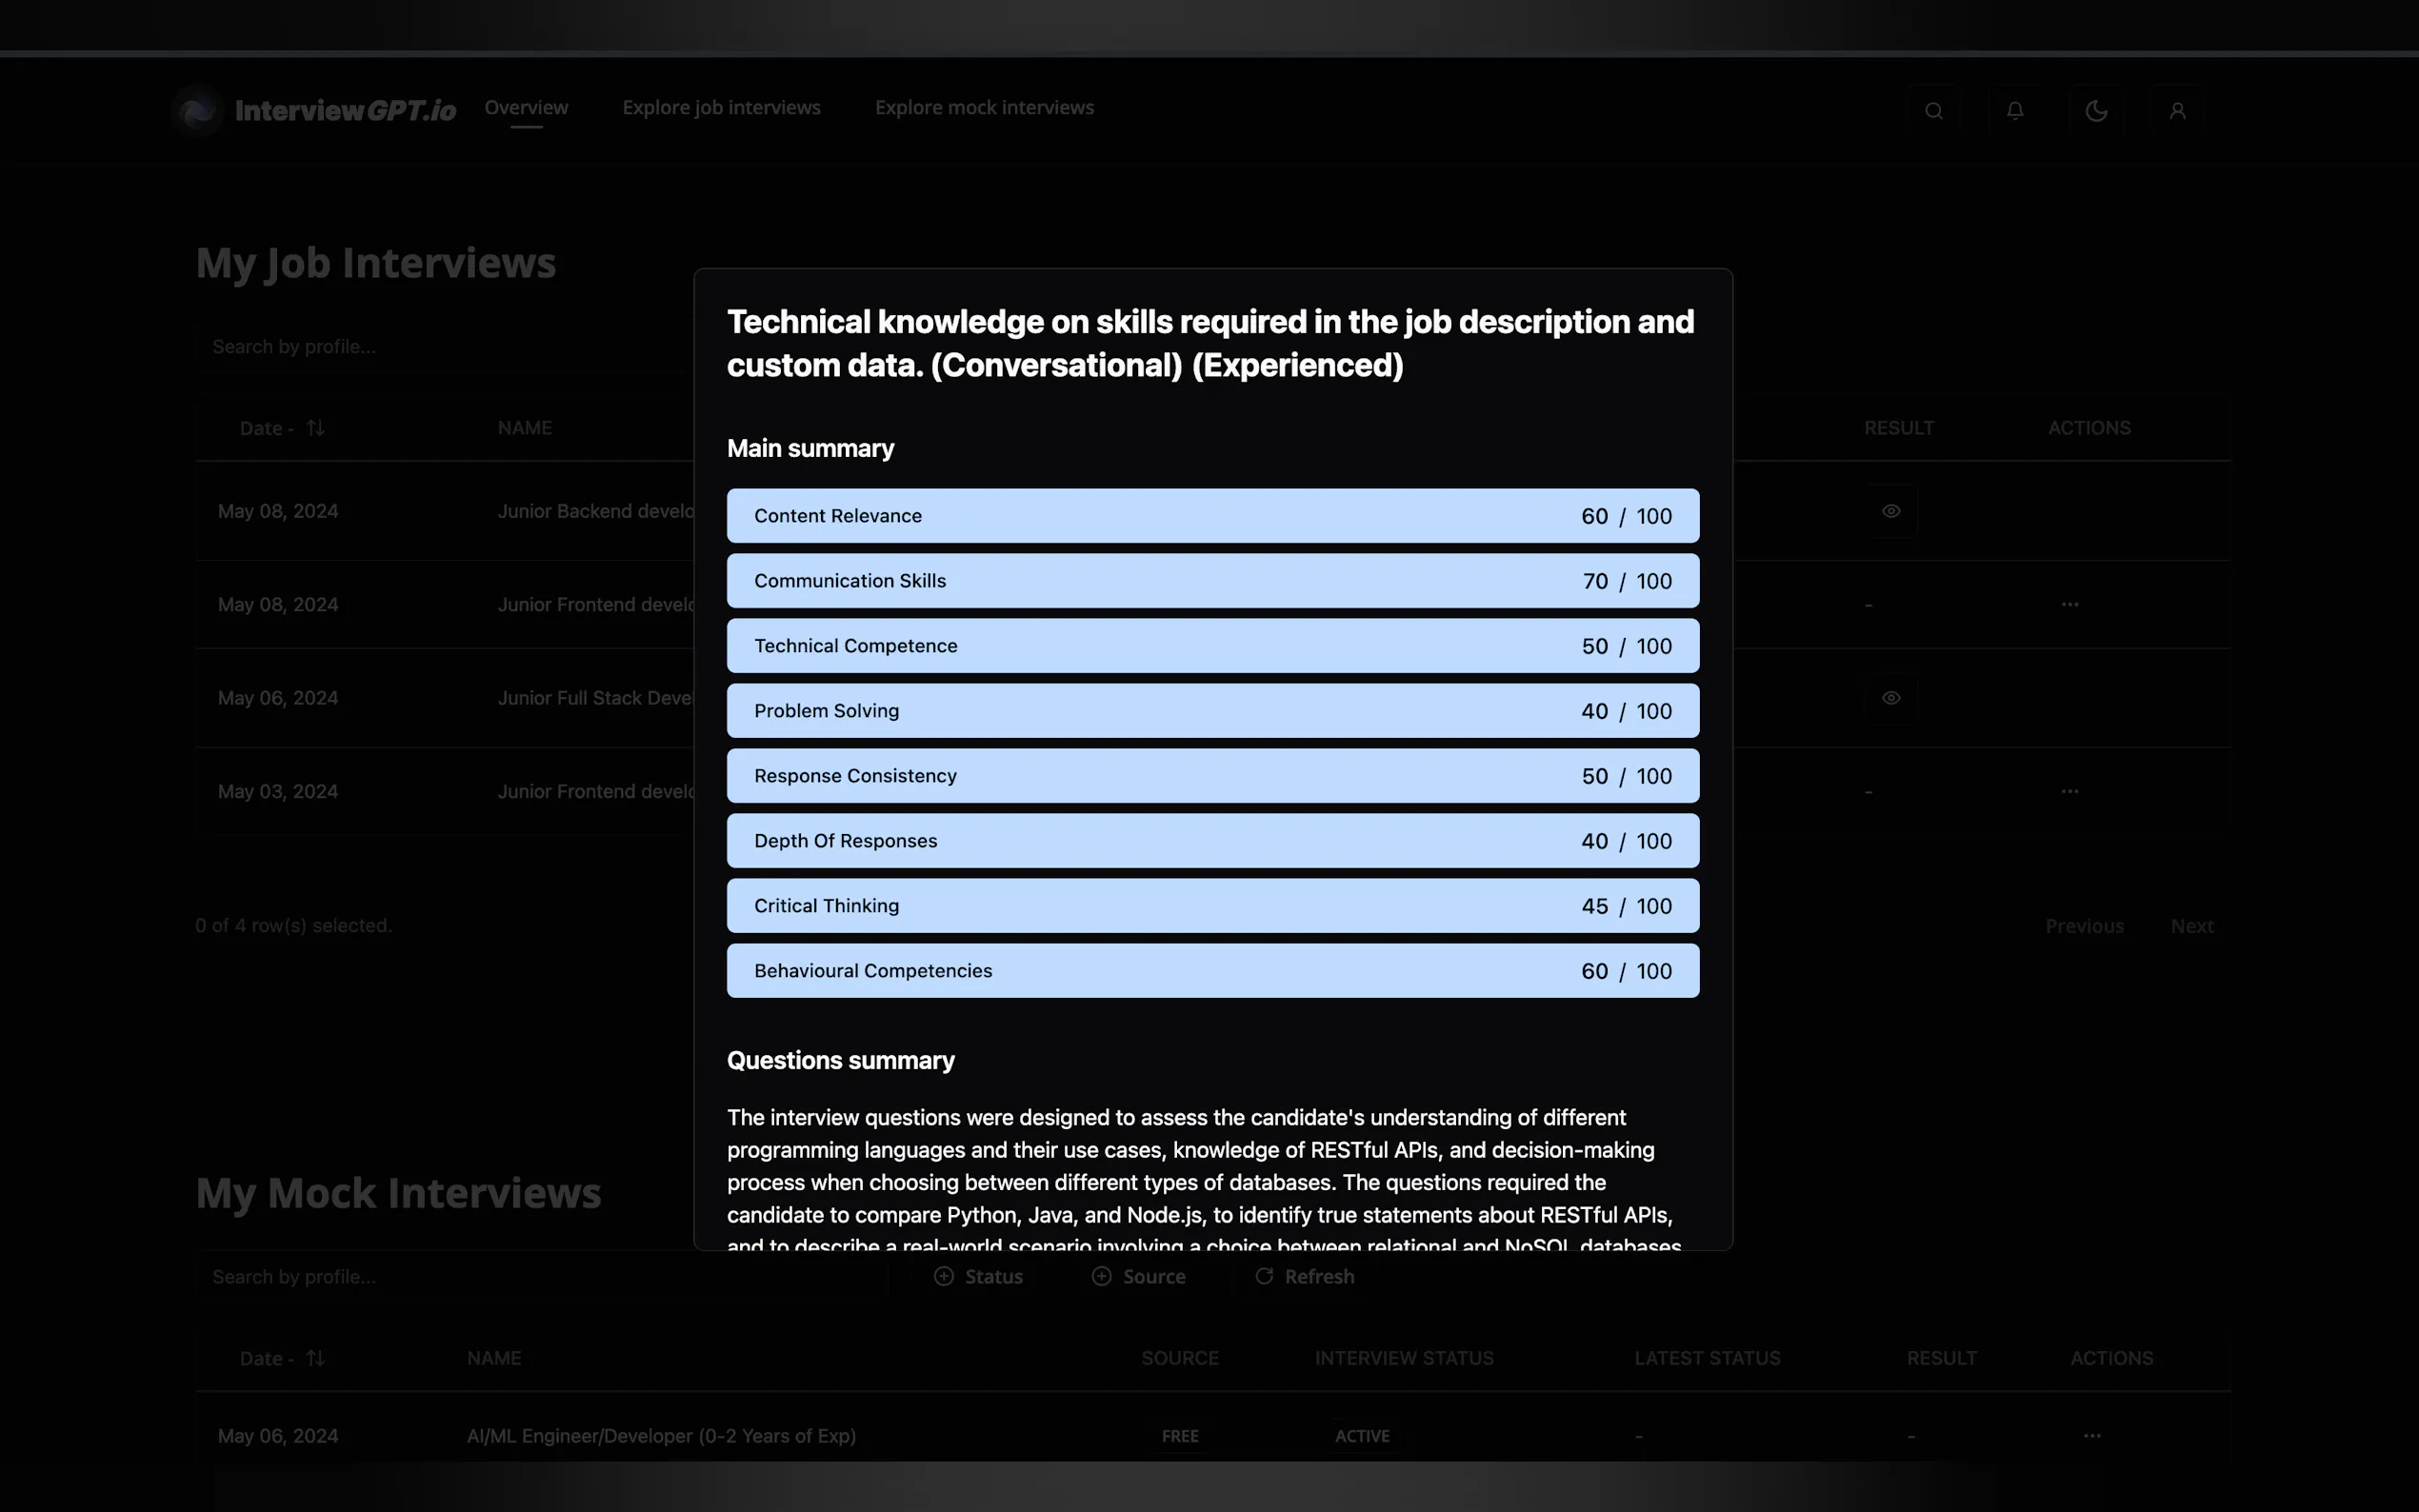Select the Overview navigation tab
Image resolution: width=2419 pixels, height=1512 pixels.
(x=526, y=108)
